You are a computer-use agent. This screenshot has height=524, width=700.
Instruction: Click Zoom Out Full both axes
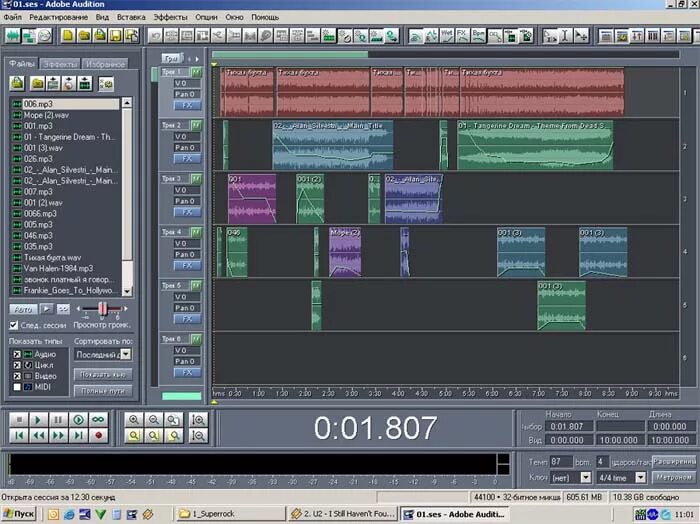click(x=173, y=420)
